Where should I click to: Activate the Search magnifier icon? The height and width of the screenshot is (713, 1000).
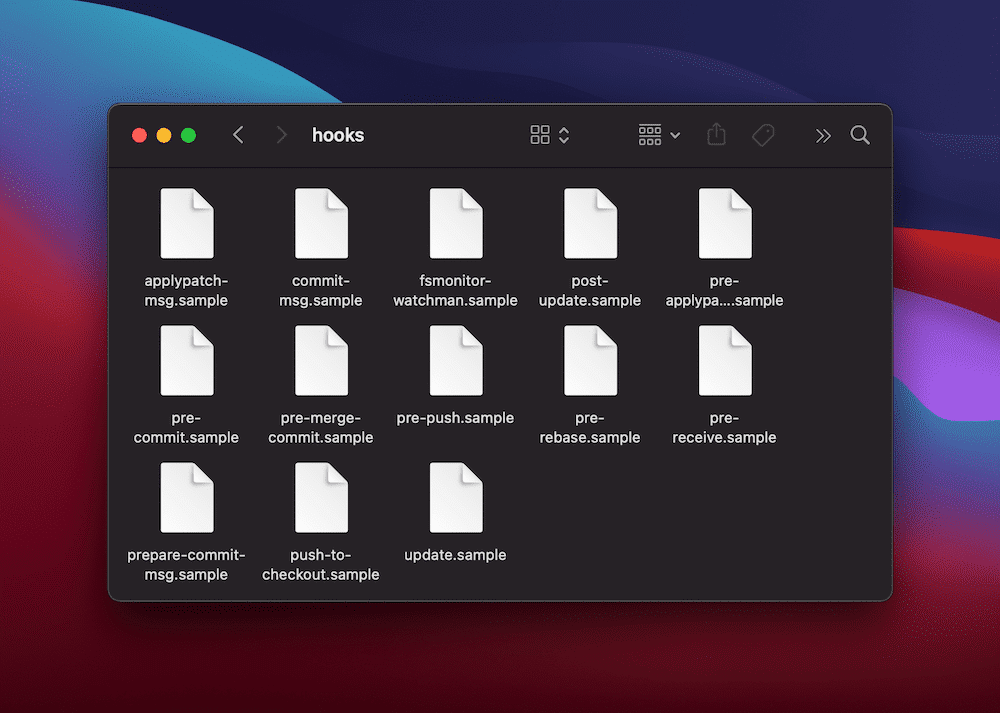860,135
